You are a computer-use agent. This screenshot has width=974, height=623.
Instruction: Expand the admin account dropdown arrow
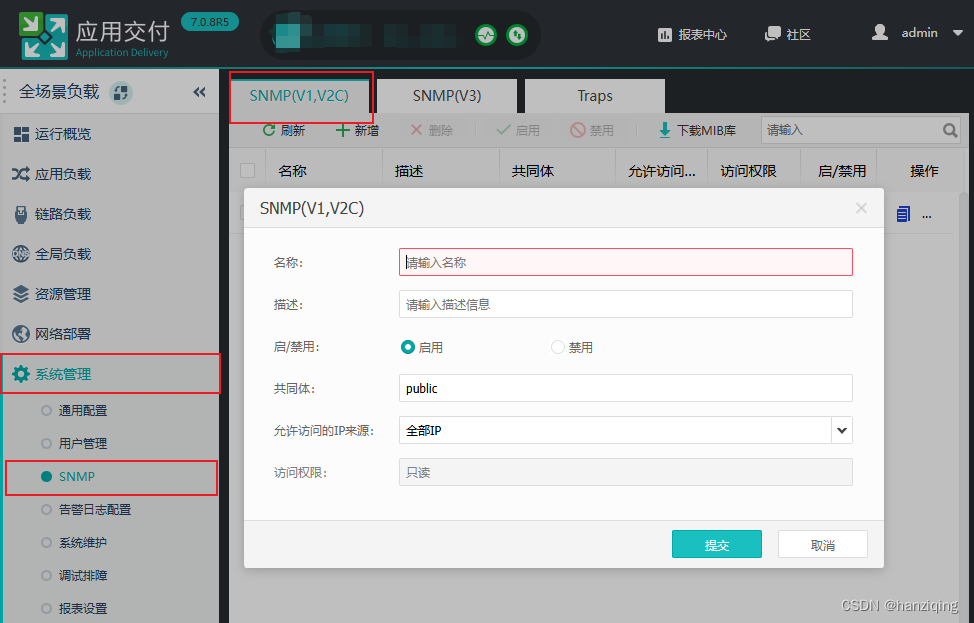click(x=957, y=33)
